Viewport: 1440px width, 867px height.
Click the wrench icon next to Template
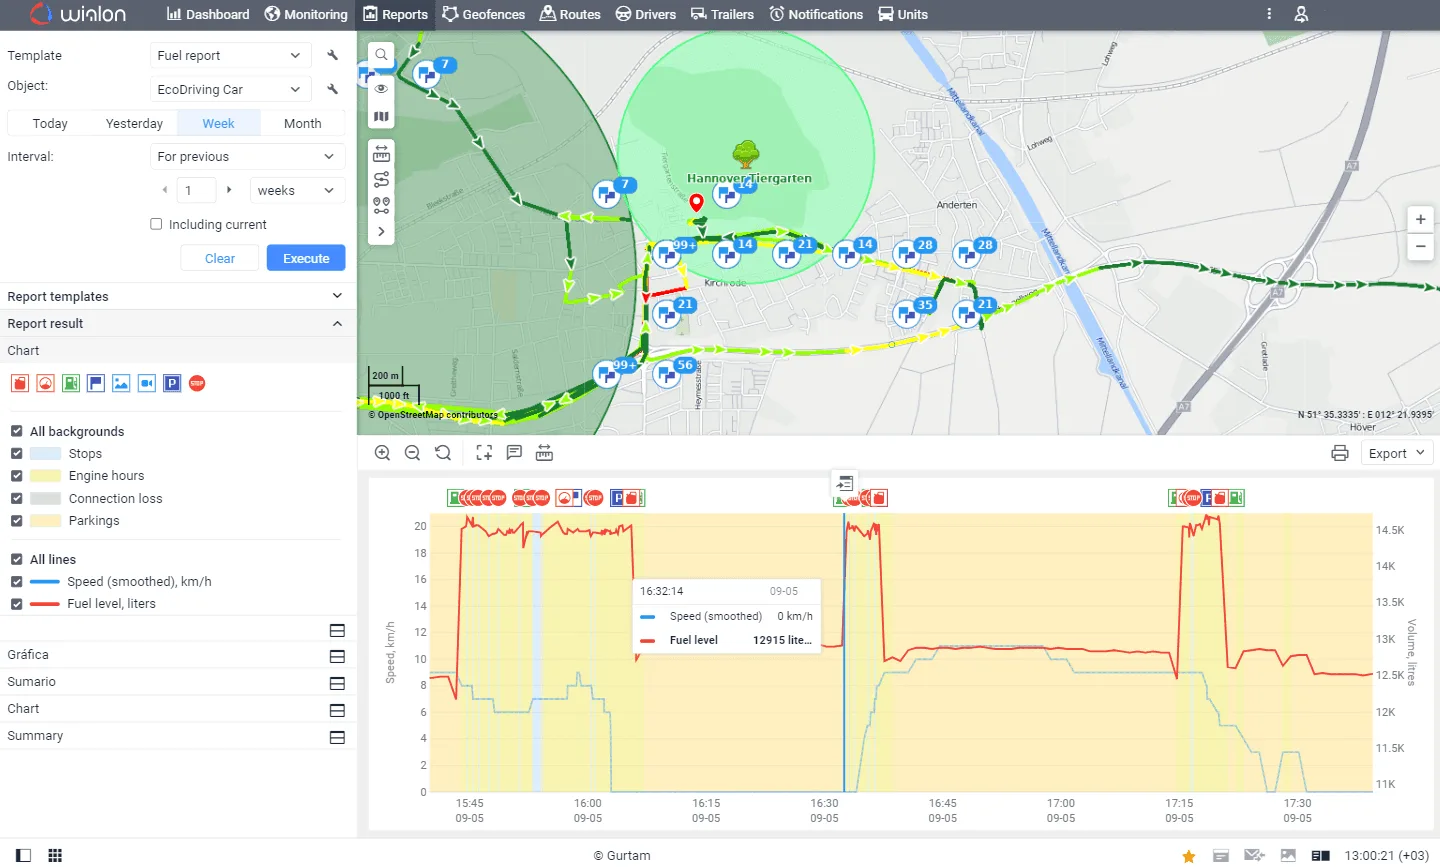(332, 56)
